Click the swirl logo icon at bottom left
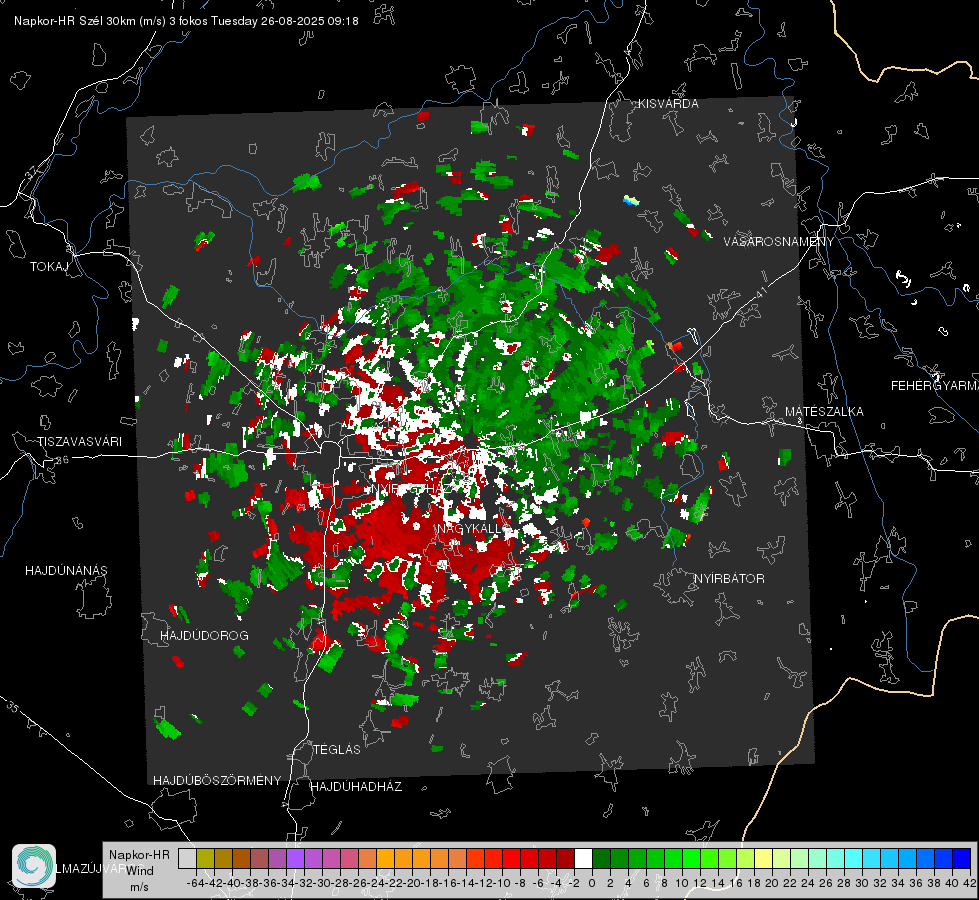The width and height of the screenshot is (979, 900). point(34,866)
